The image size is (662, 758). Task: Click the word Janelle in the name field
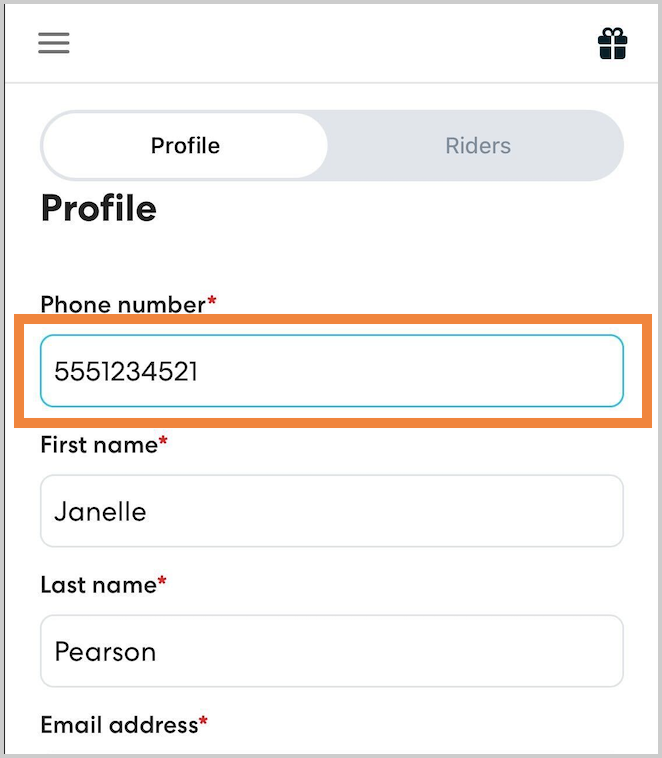100,512
